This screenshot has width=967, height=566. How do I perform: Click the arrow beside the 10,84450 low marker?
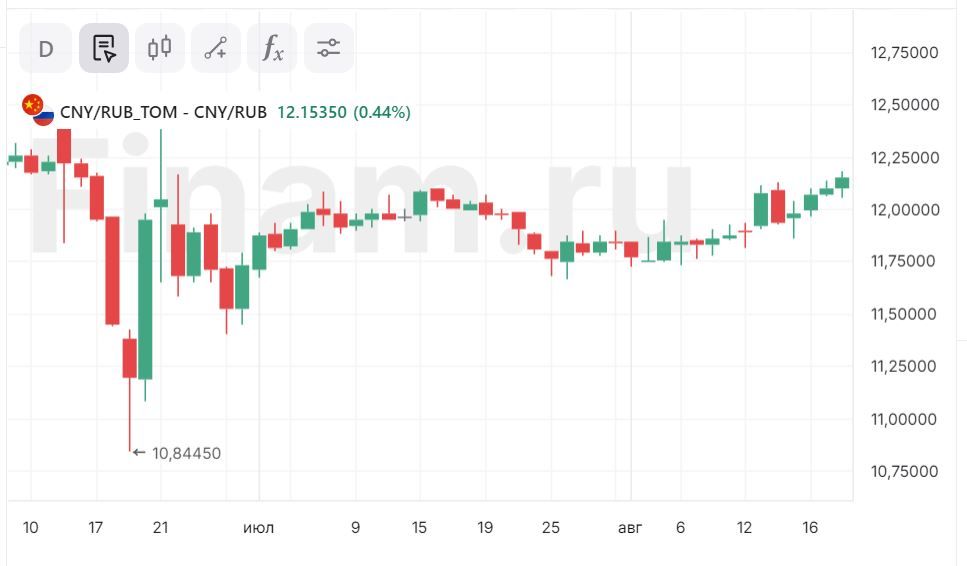139,453
